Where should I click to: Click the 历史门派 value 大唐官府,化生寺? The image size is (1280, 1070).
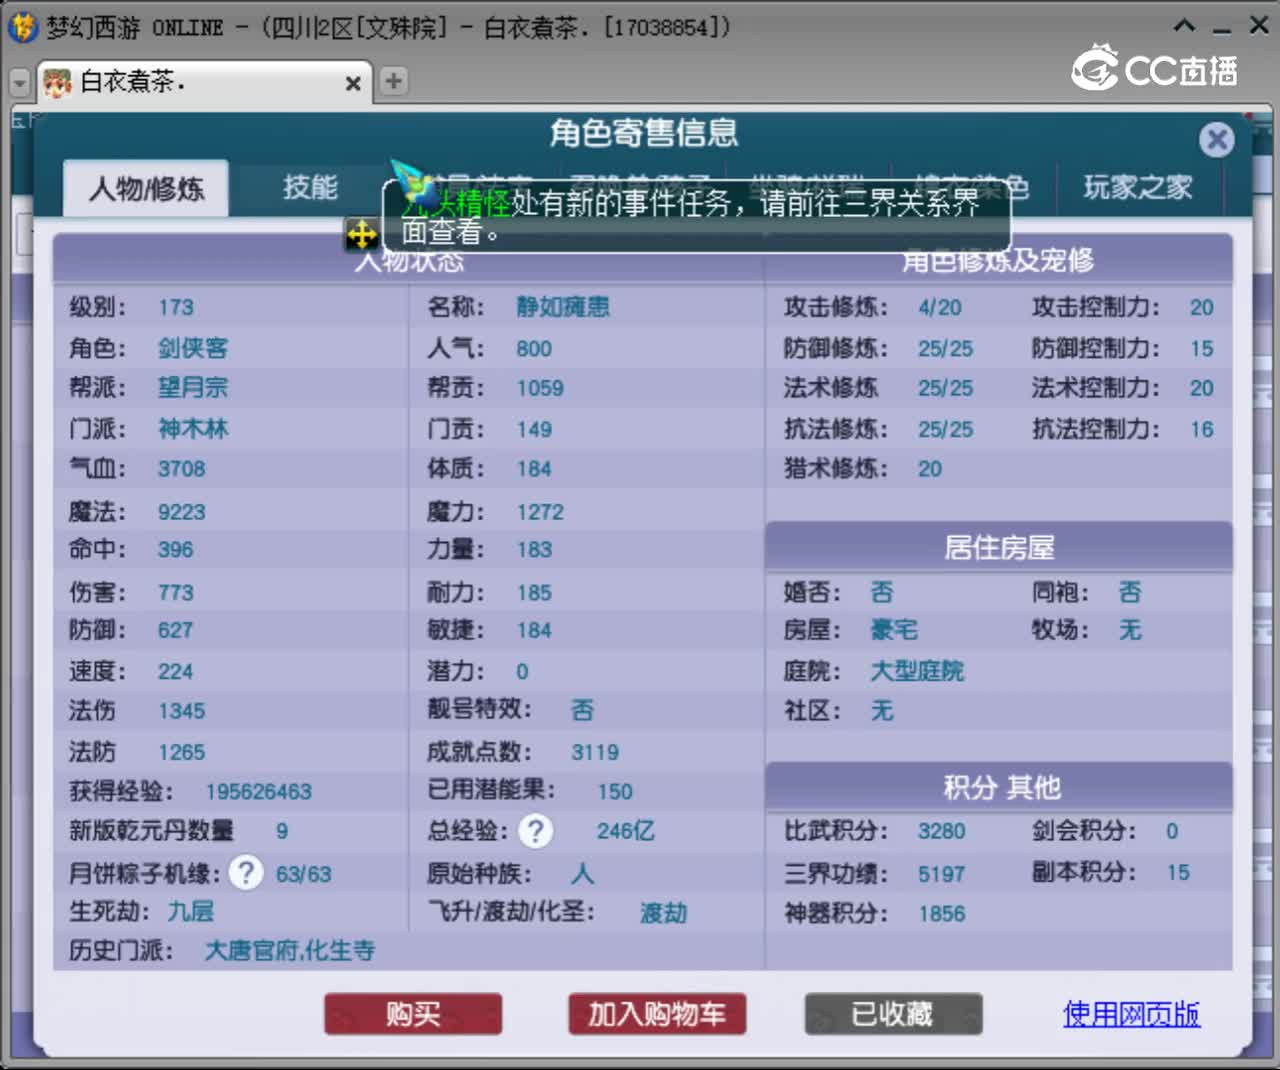[x=290, y=951]
